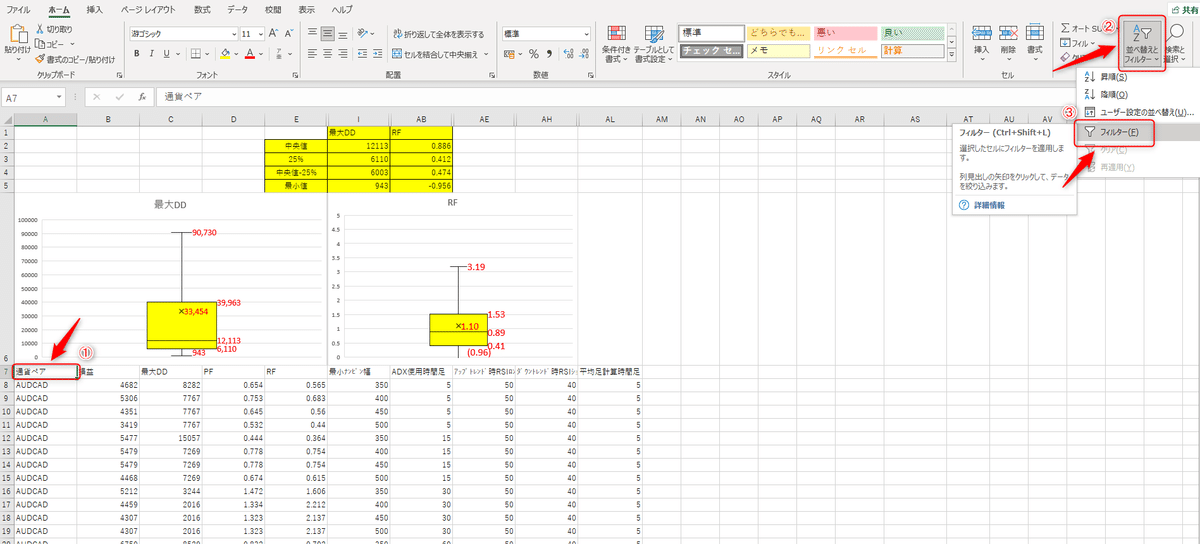1200x544 pixels.
Task: Click the Top Align icon
Action: [x=313, y=33]
